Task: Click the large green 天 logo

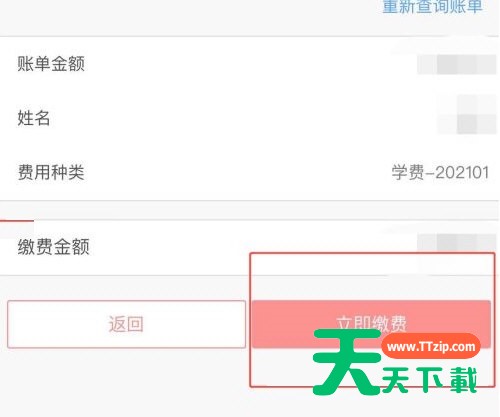Action: pos(347,362)
